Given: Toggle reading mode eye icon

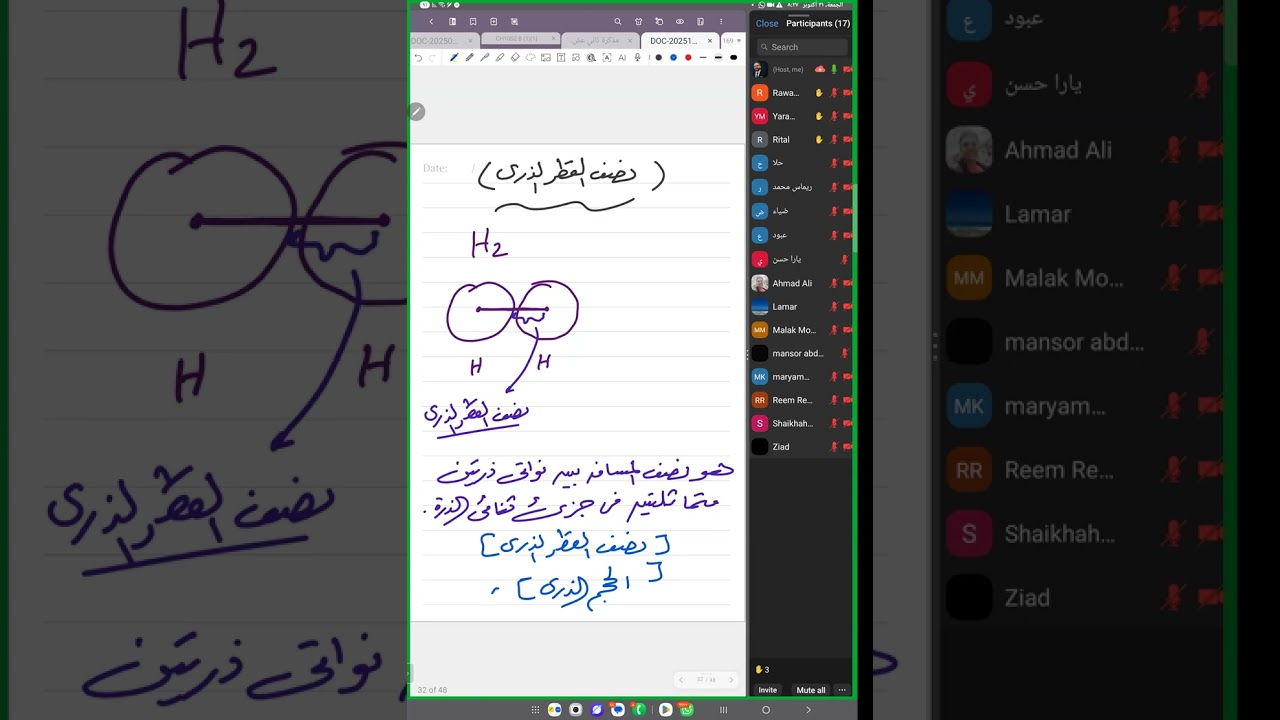Looking at the screenshot, I should [680, 21].
